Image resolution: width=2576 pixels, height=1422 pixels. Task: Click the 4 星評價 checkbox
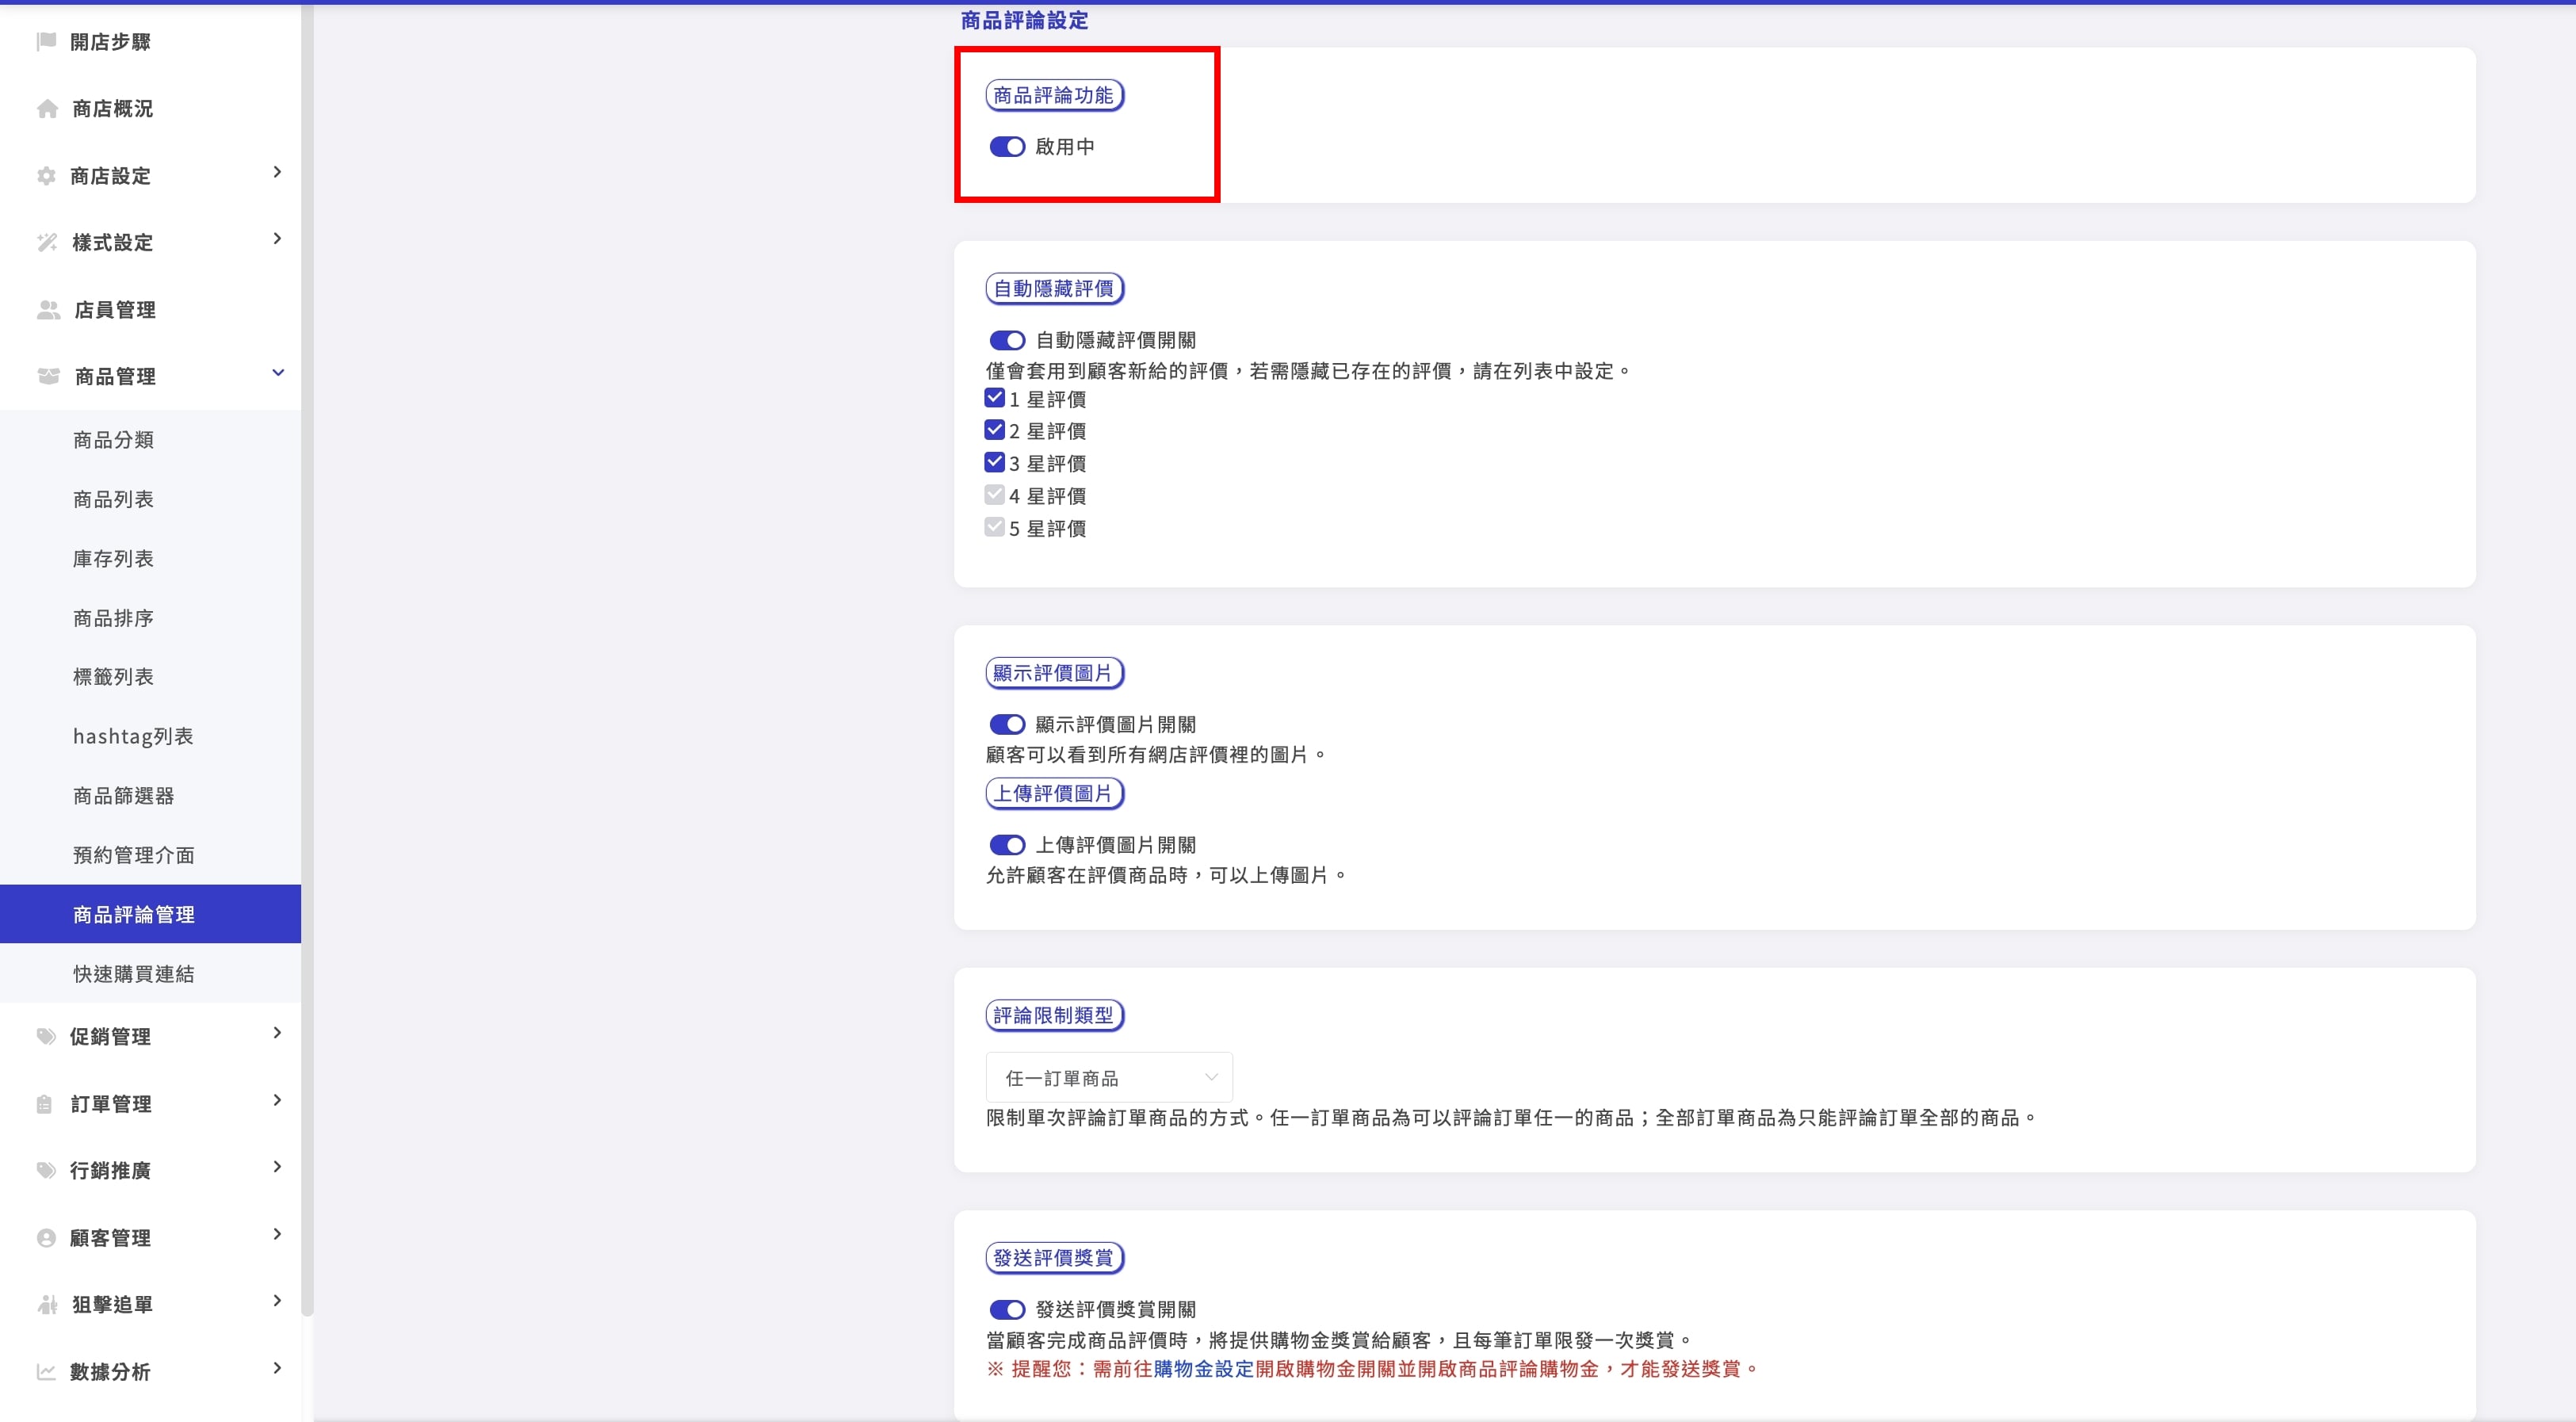point(994,495)
